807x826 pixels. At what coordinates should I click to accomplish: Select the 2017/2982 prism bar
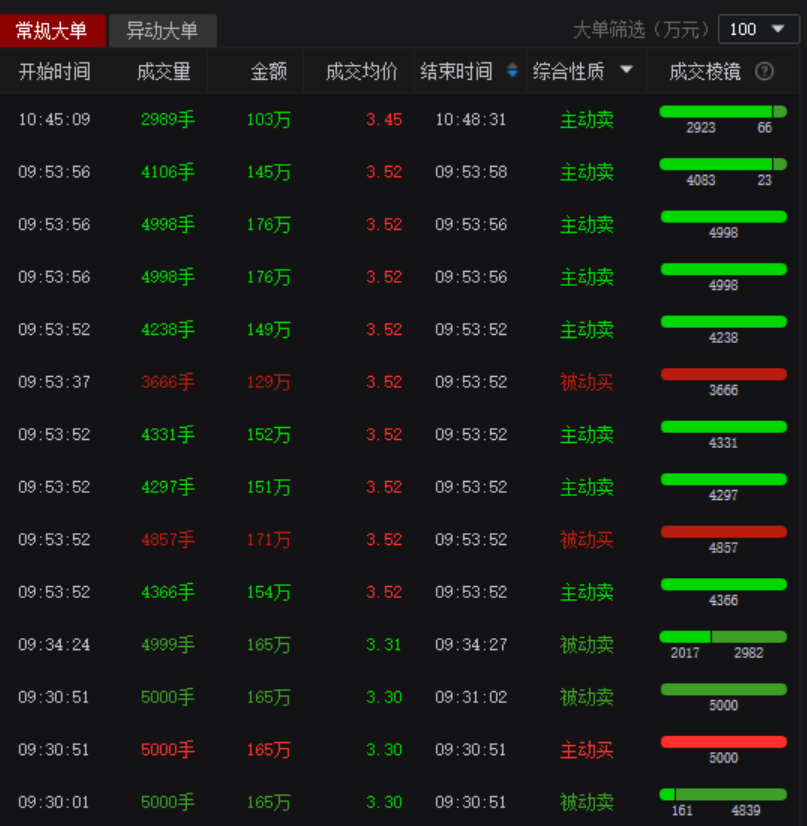723,636
